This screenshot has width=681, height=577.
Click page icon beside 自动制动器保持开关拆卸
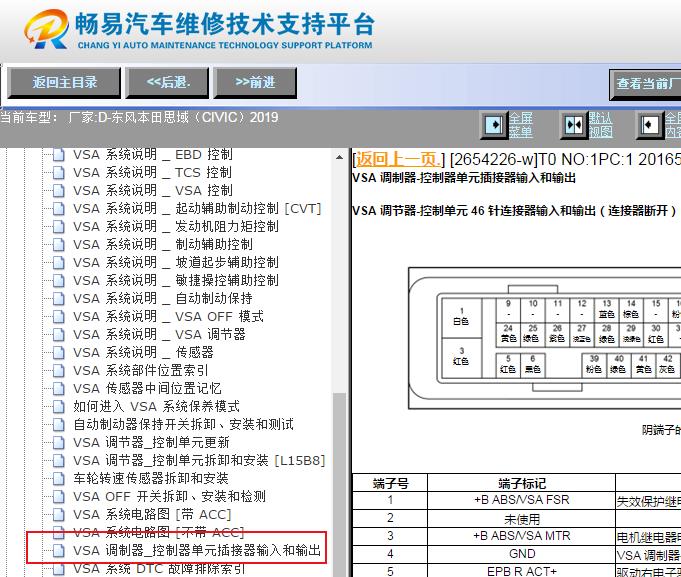(x=59, y=425)
